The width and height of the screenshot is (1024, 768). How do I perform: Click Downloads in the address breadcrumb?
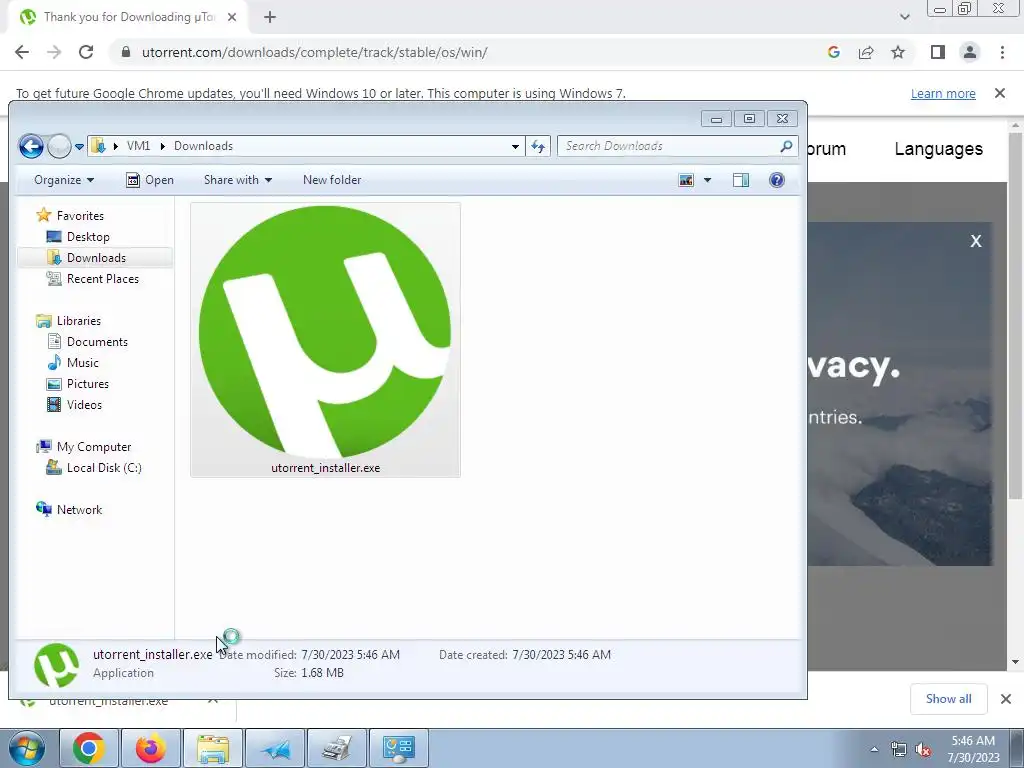click(203, 146)
